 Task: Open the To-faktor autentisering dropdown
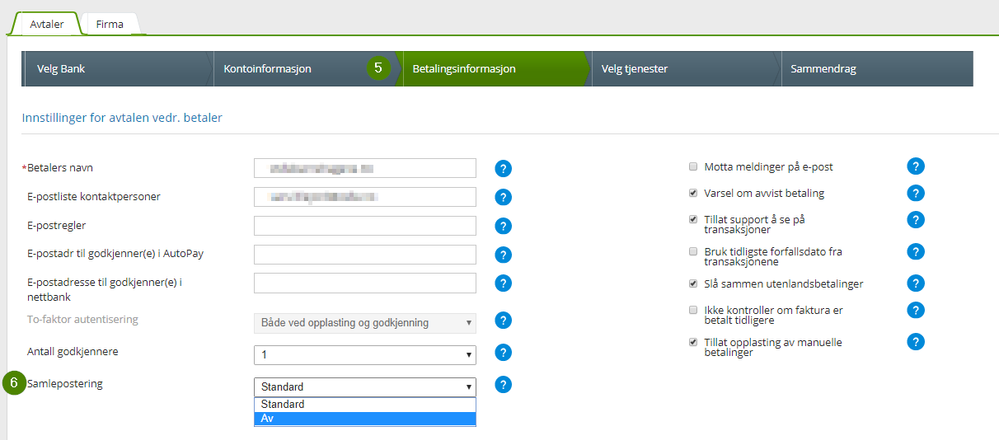coord(365,323)
